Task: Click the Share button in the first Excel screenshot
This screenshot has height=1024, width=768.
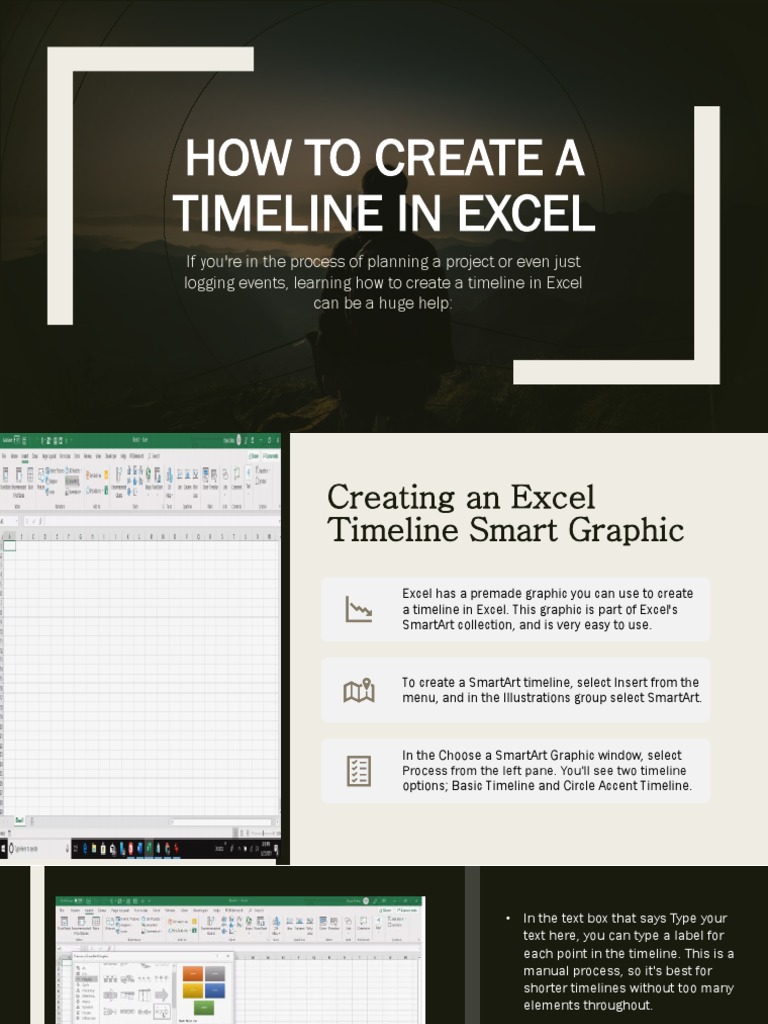Action: 253,456
